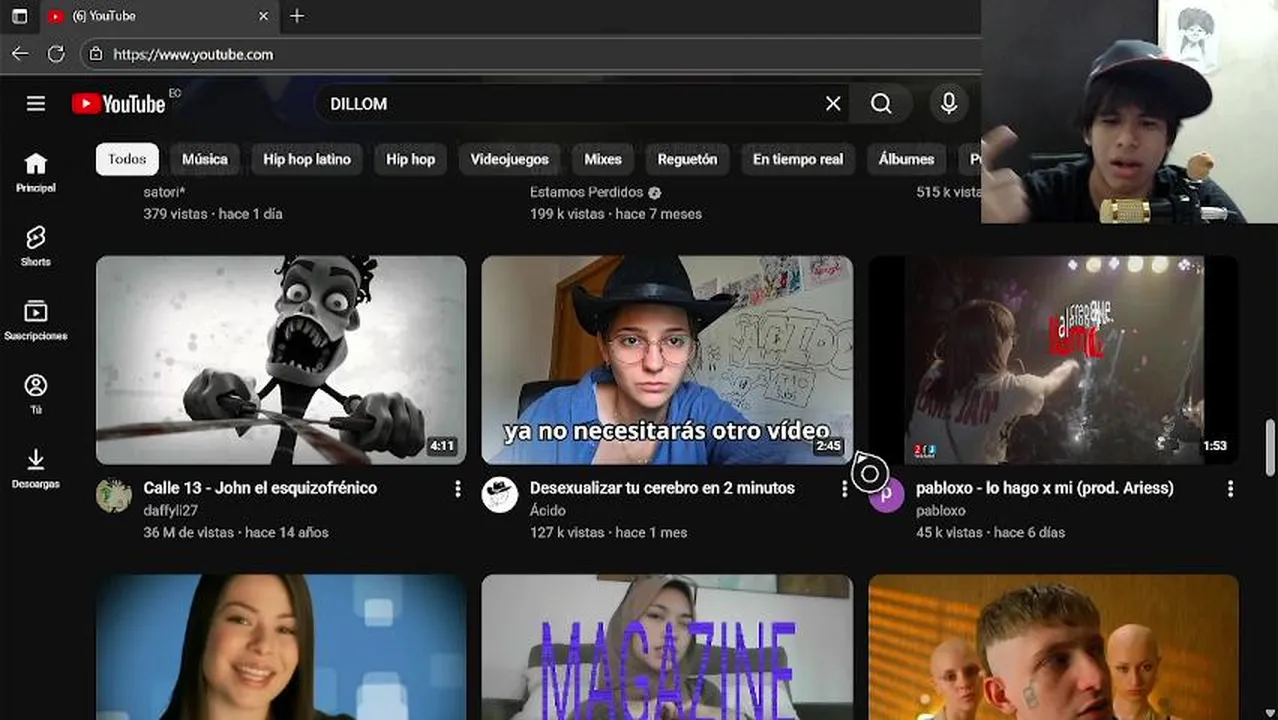Select the Videojuegos filter chip

click(x=510, y=159)
